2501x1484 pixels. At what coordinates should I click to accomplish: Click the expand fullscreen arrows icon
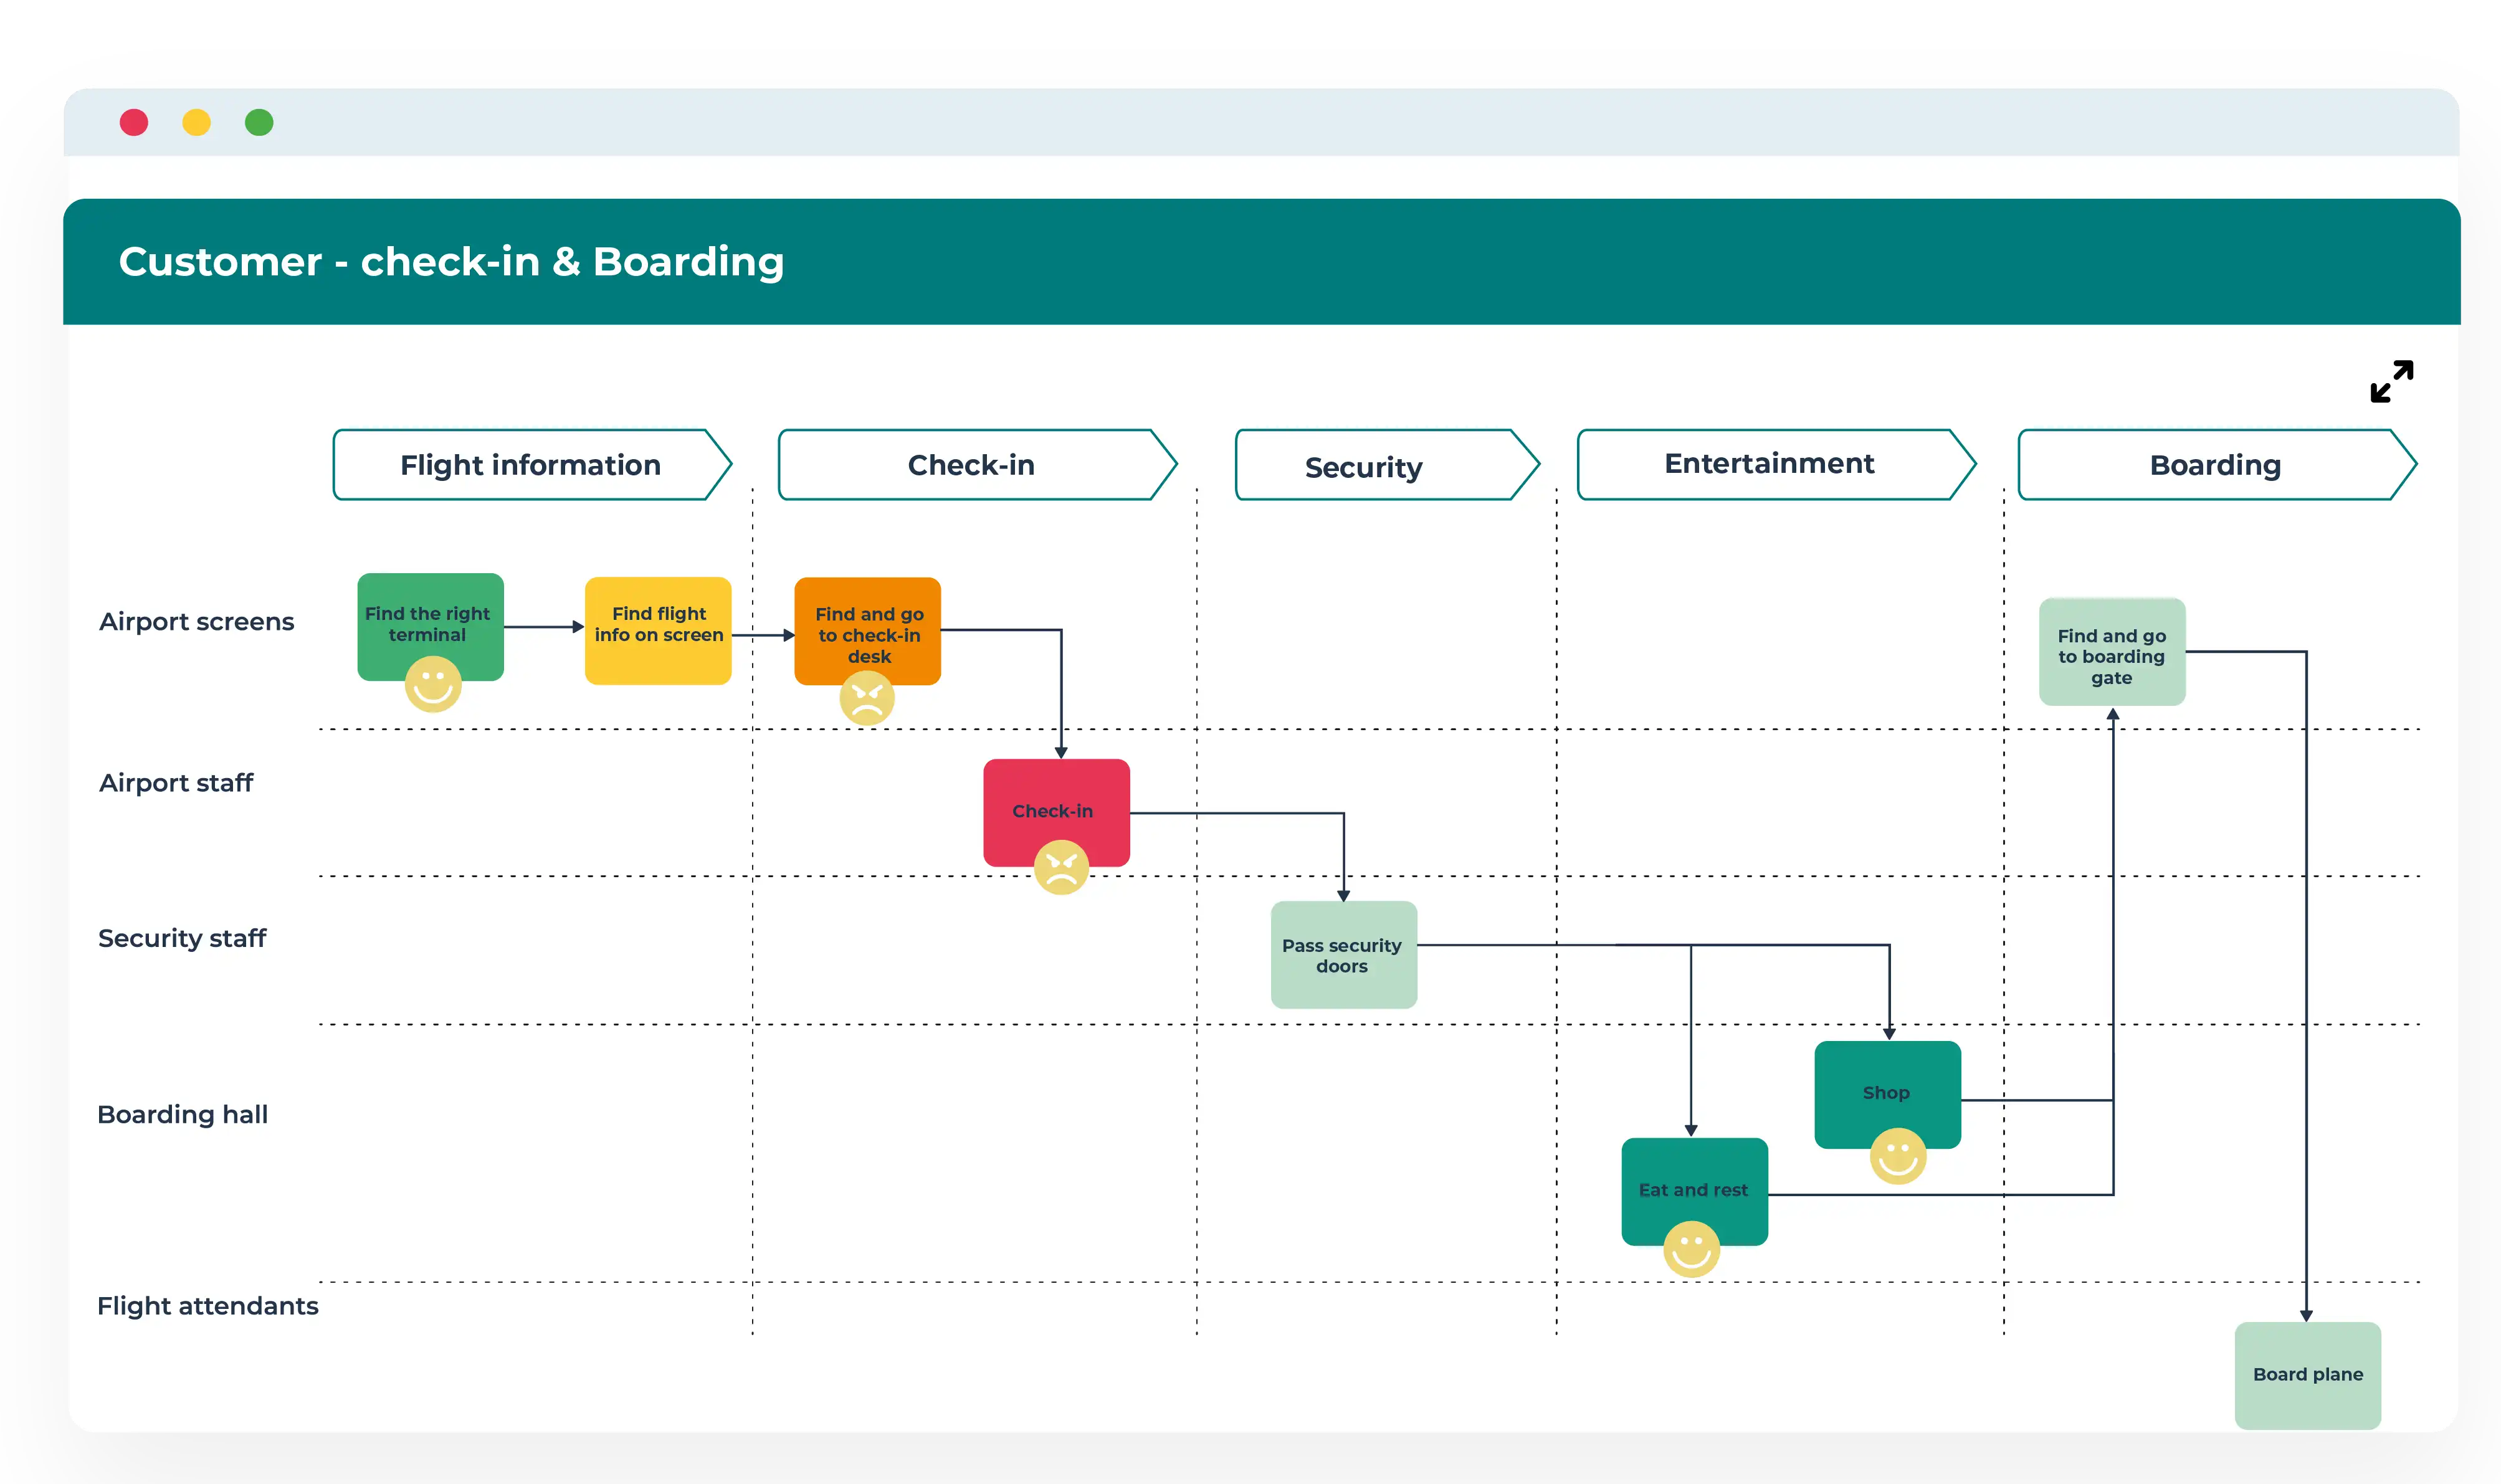coord(2391,381)
